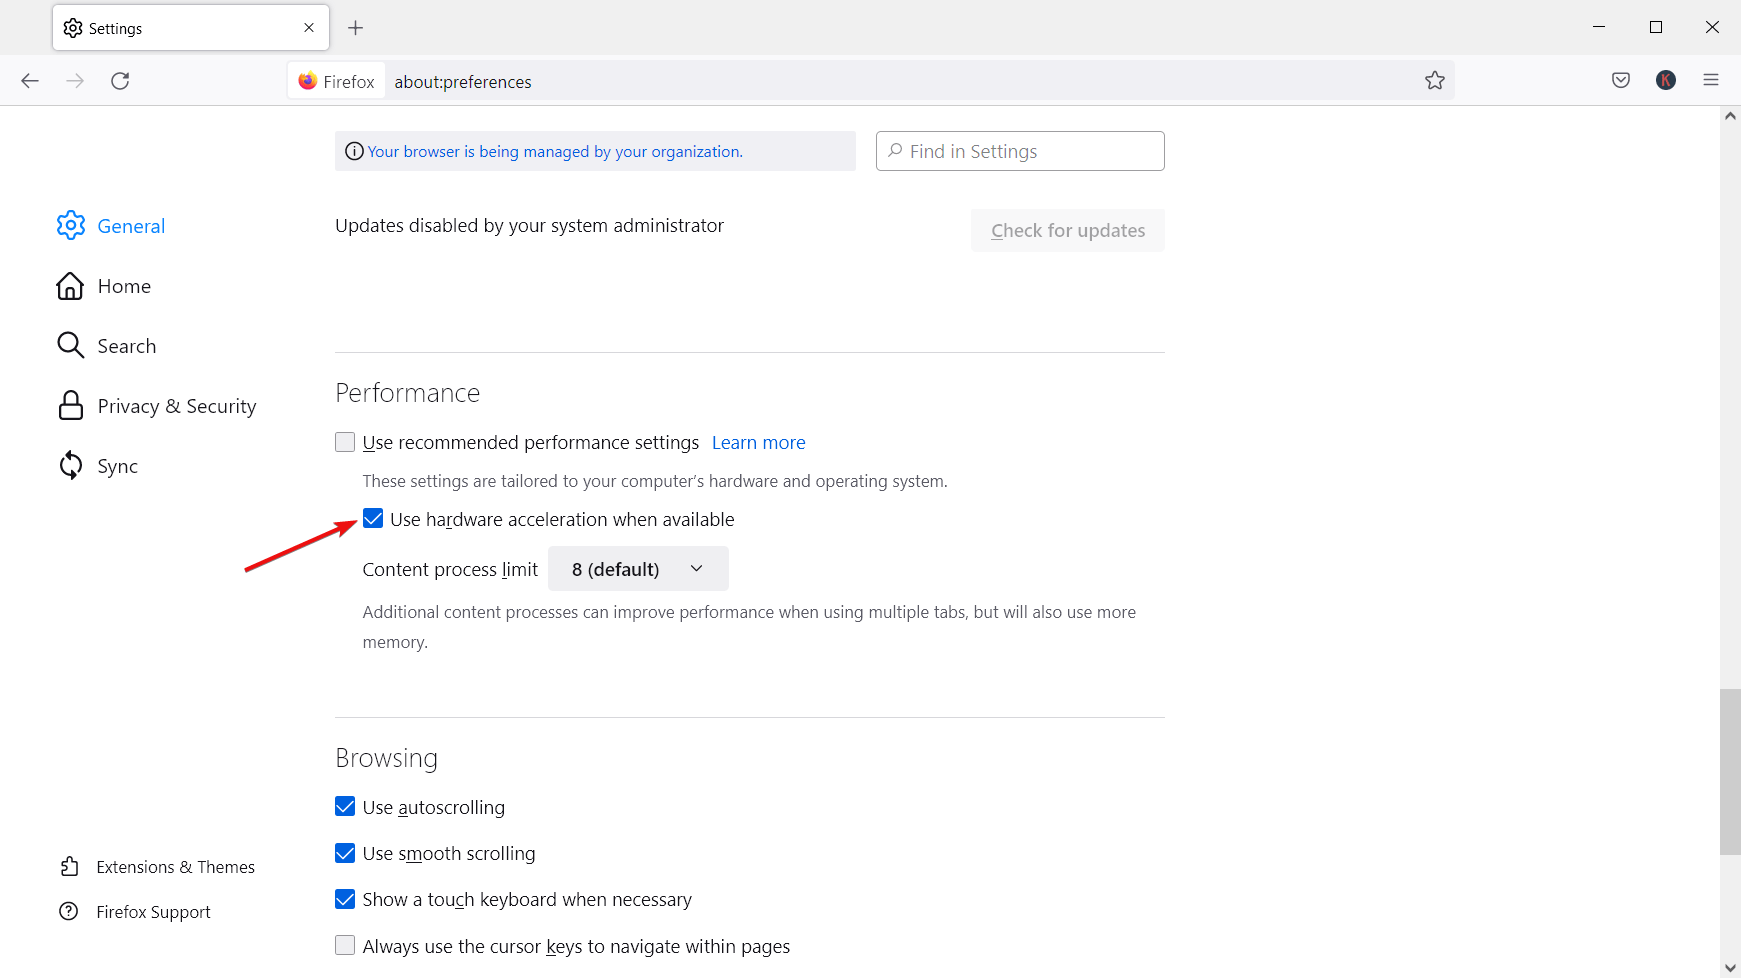Click the Privacy & Security lock icon
This screenshot has width=1741, height=978.
[x=70, y=405]
